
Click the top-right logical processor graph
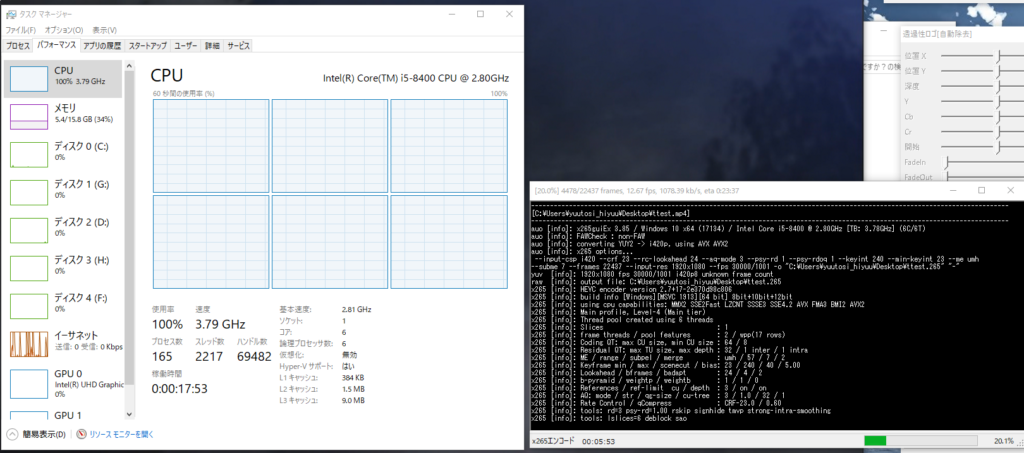(449, 146)
